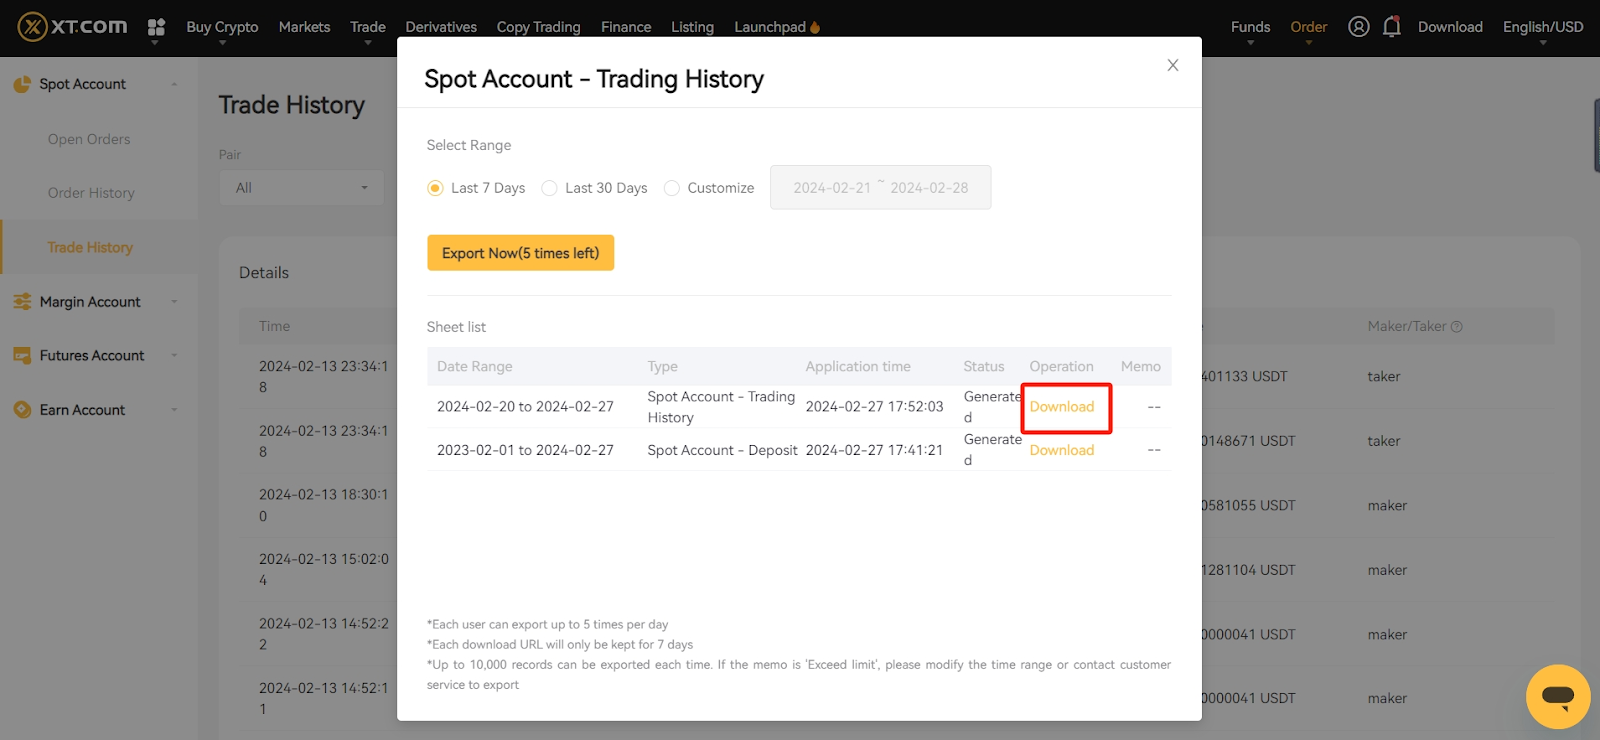
Task: Select the Last 30 Days option
Action: tap(549, 188)
